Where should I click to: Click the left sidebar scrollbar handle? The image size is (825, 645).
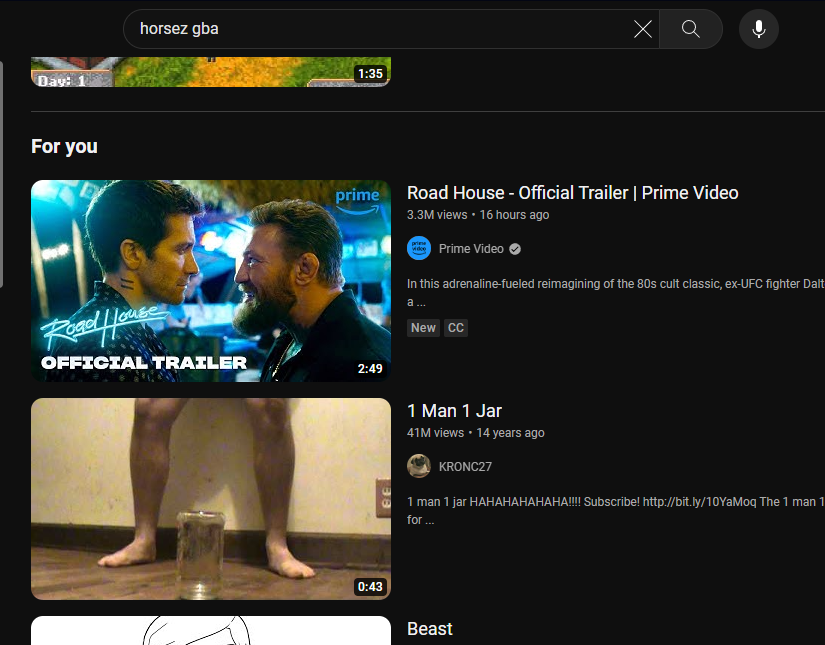(x=2, y=174)
